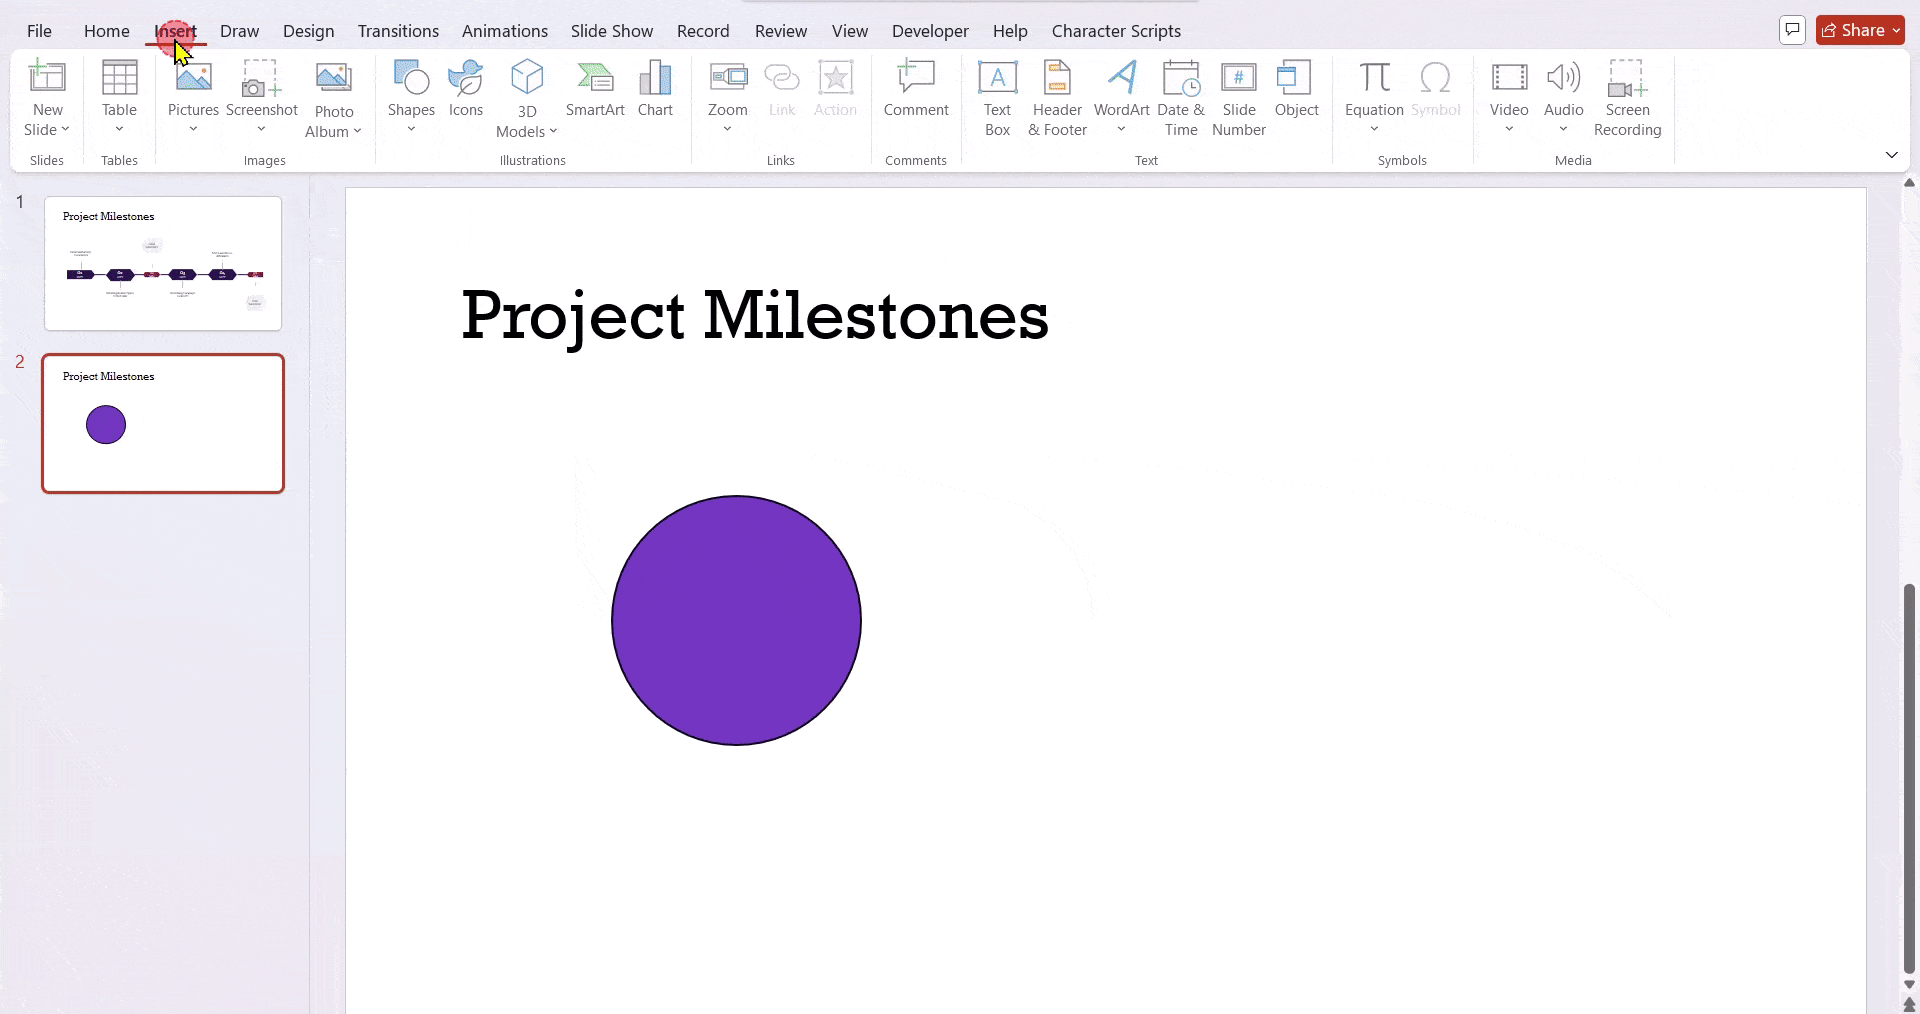This screenshot has height=1014, width=1920.
Task: Insert a Text Box
Action: 997,95
